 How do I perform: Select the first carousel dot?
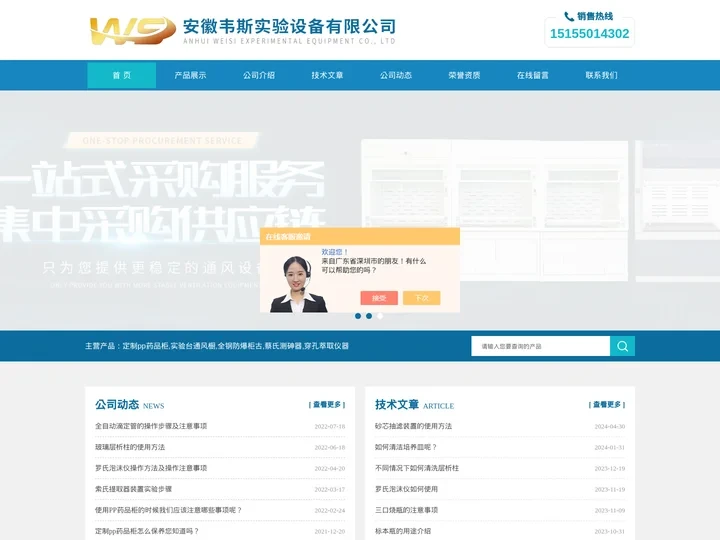(x=358, y=316)
